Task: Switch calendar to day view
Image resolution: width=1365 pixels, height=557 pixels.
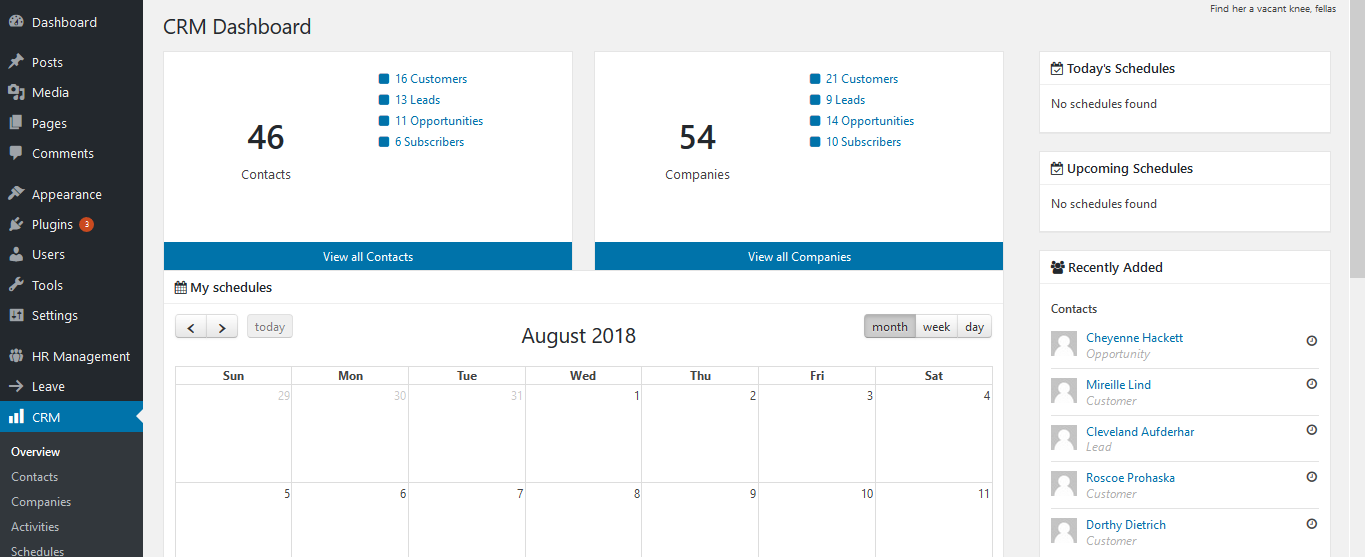Action: (x=975, y=327)
